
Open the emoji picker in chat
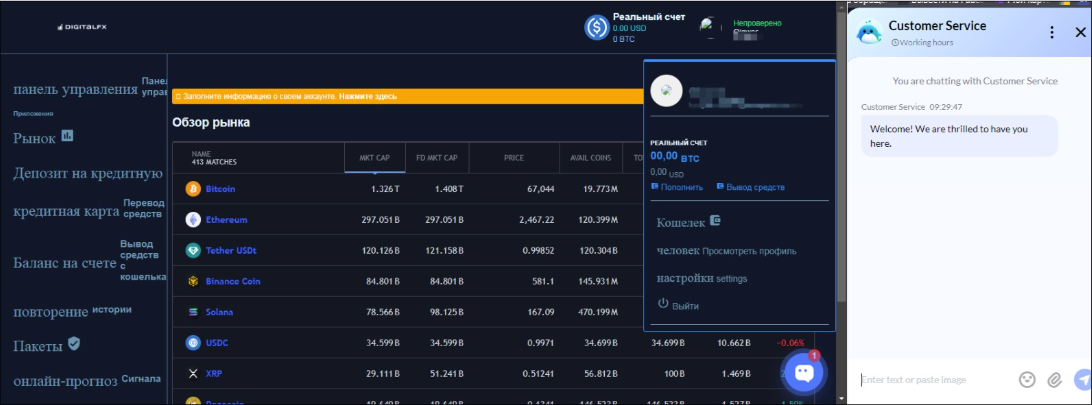[x=1027, y=379]
